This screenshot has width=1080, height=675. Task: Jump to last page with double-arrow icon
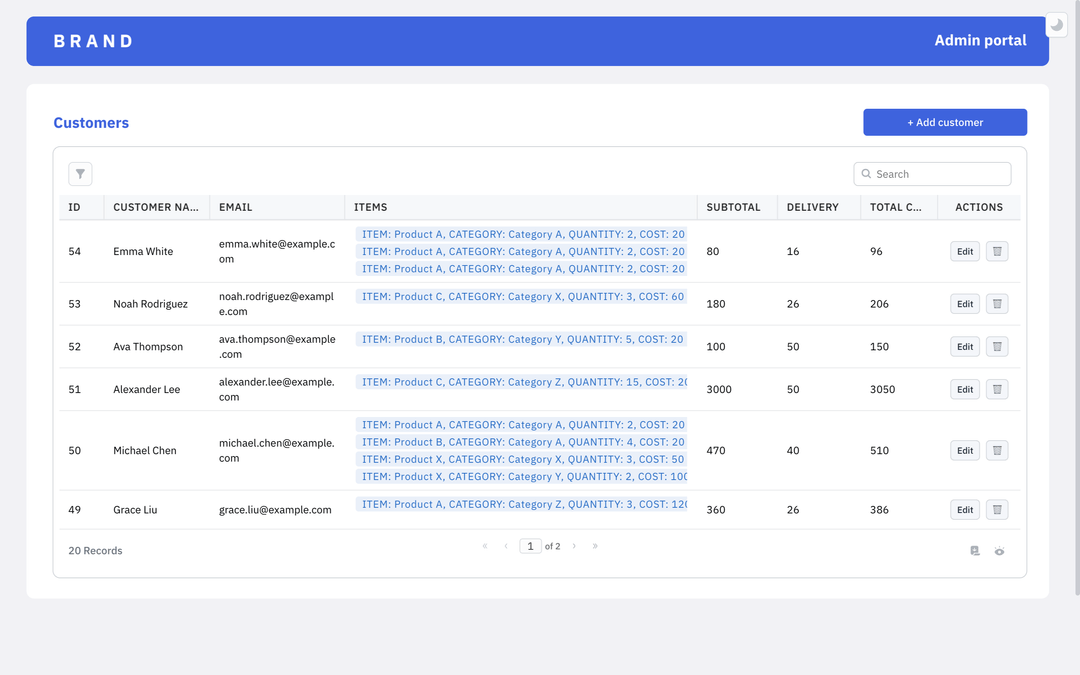coord(595,546)
